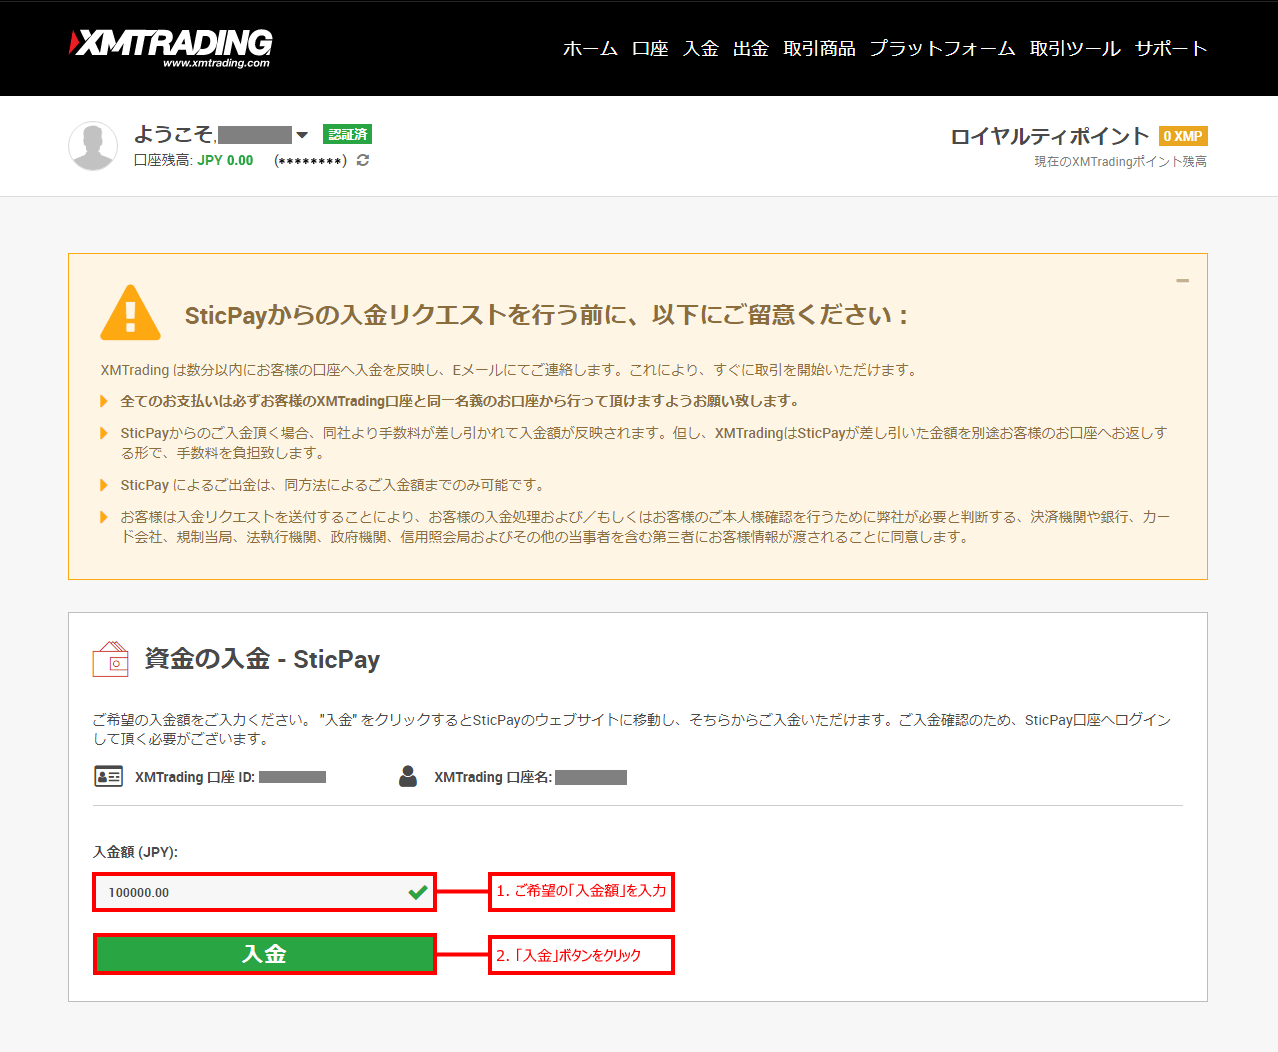Click the green 入金 deposit button
Image resolution: width=1278 pixels, height=1052 pixels.
point(265,954)
